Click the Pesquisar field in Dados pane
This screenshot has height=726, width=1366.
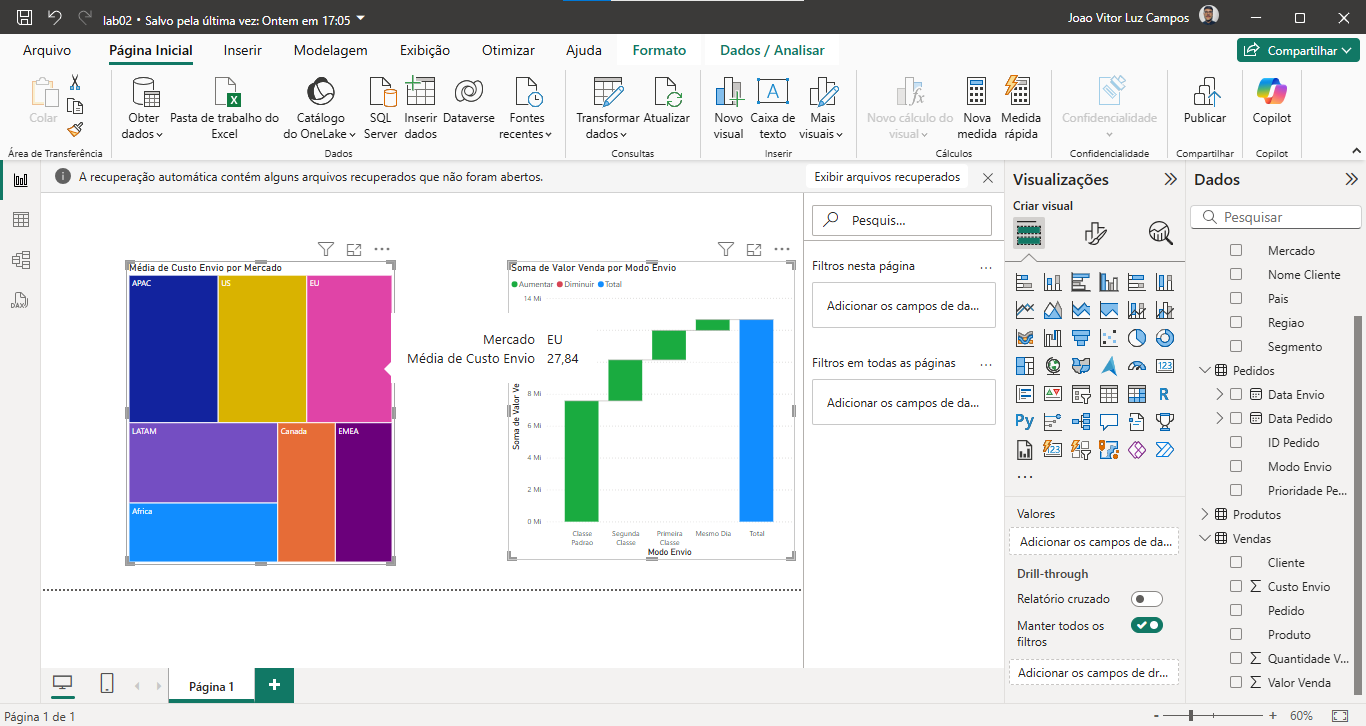pyautogui.click(x=1276, y=217)
